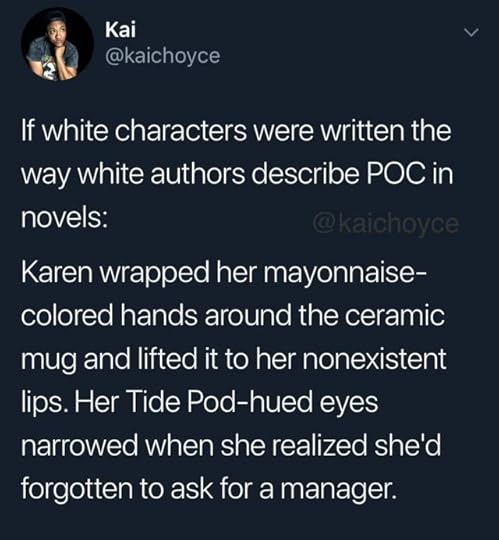Expand the tweet options chevron

[471, 33]
